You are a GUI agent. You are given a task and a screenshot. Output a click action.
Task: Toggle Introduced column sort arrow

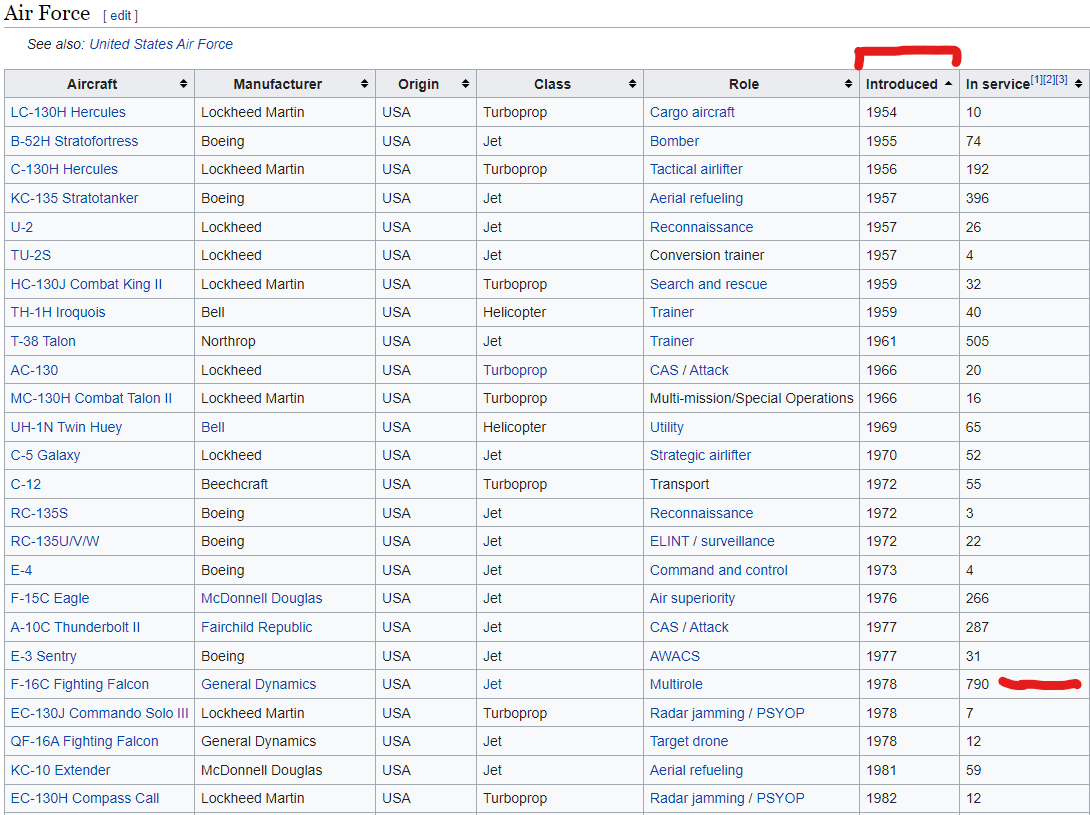coord(948,83)
